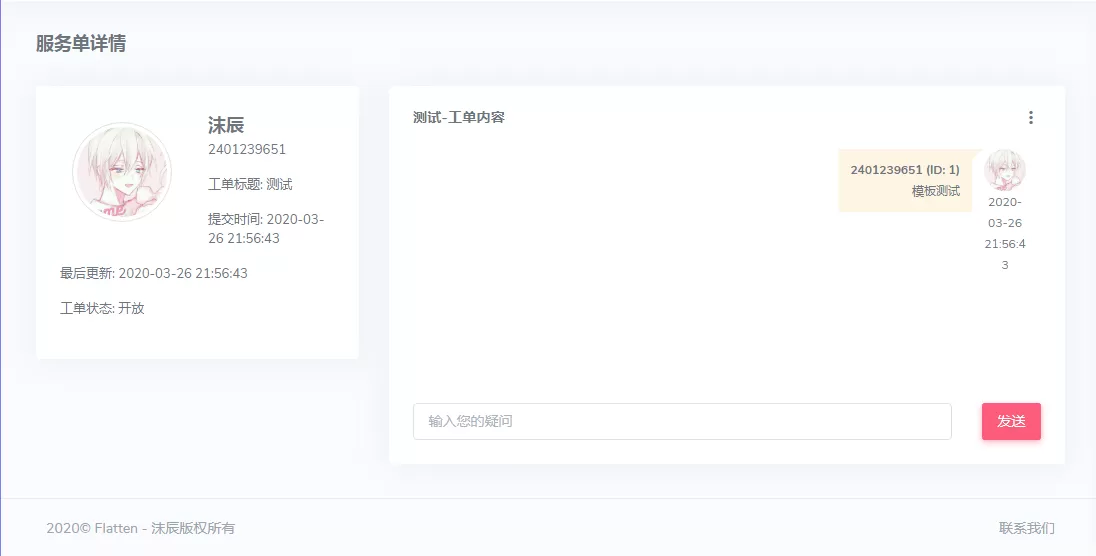Click the sender label 2401239651 (ID: 1)
This screenshot has height=556, width=1096.
[904, 170]
